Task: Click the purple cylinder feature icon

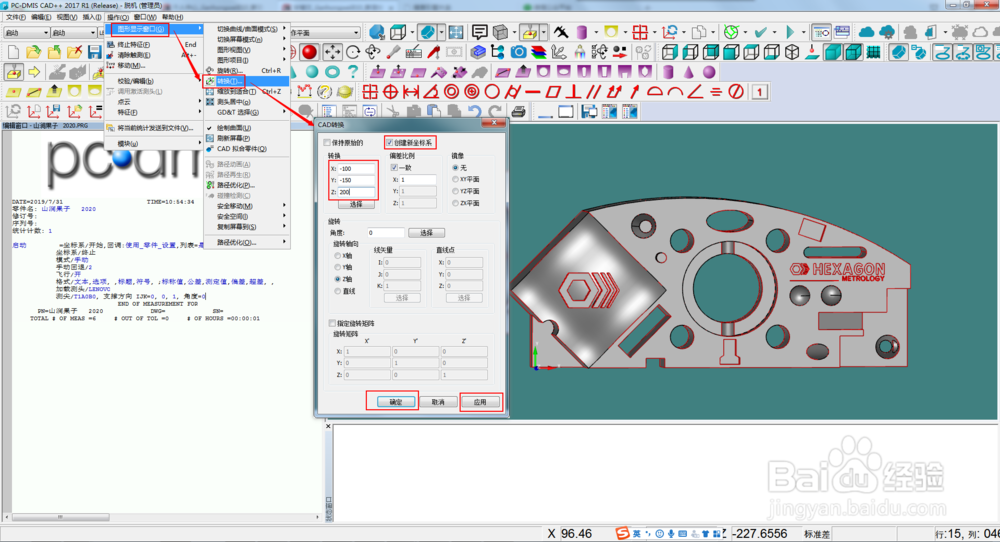Action: [x=668, y=72]
